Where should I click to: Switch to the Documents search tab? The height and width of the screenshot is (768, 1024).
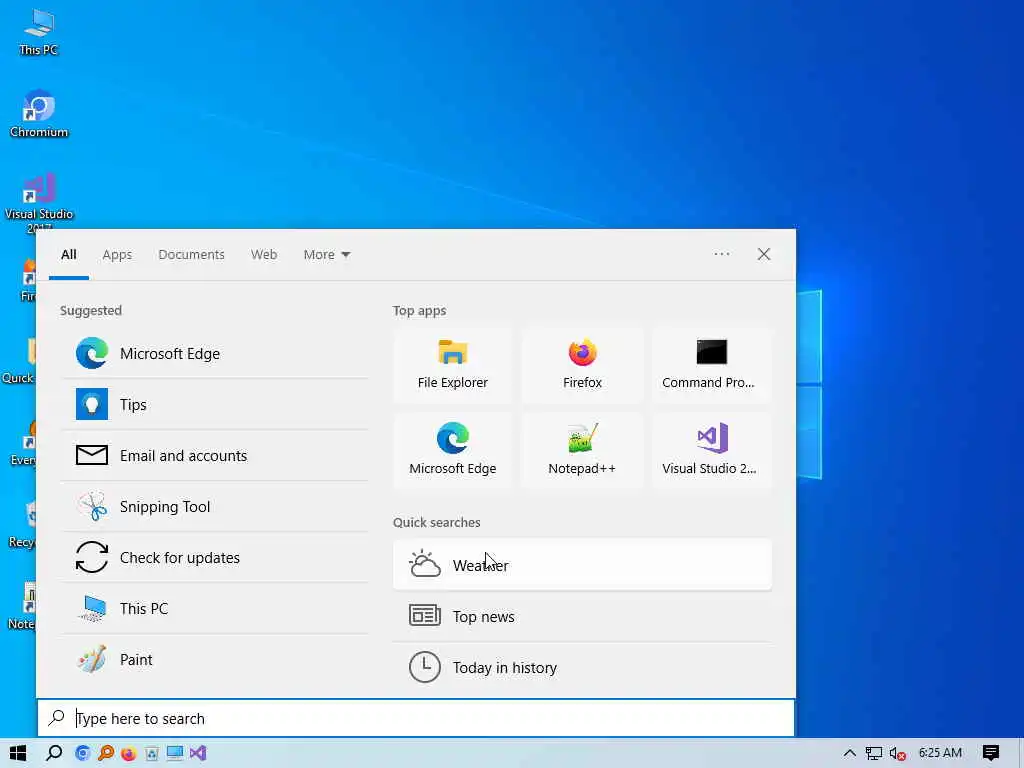(x=191, y=255)
